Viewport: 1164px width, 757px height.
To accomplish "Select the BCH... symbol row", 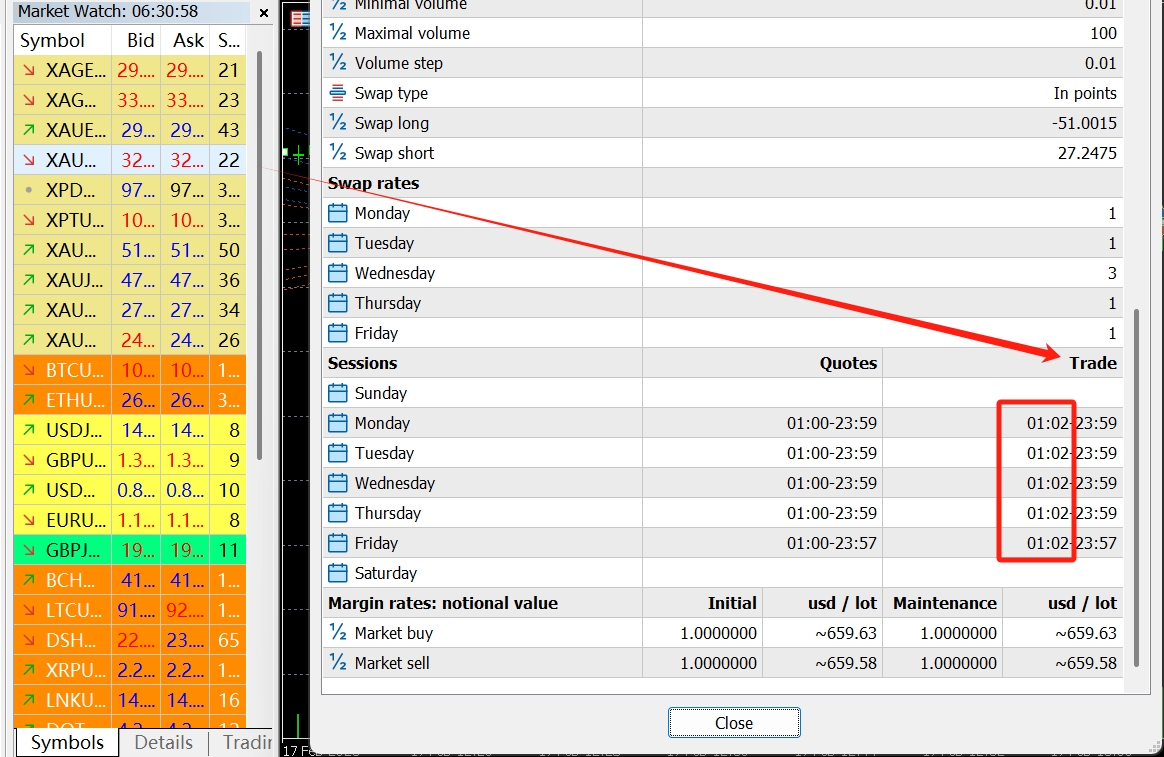I will [130, 580].
